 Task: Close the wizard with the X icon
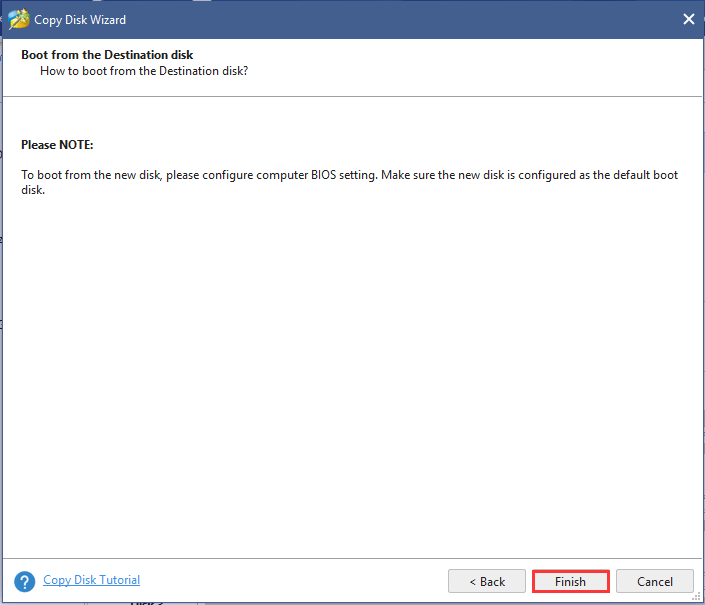(x=688, y=19)
